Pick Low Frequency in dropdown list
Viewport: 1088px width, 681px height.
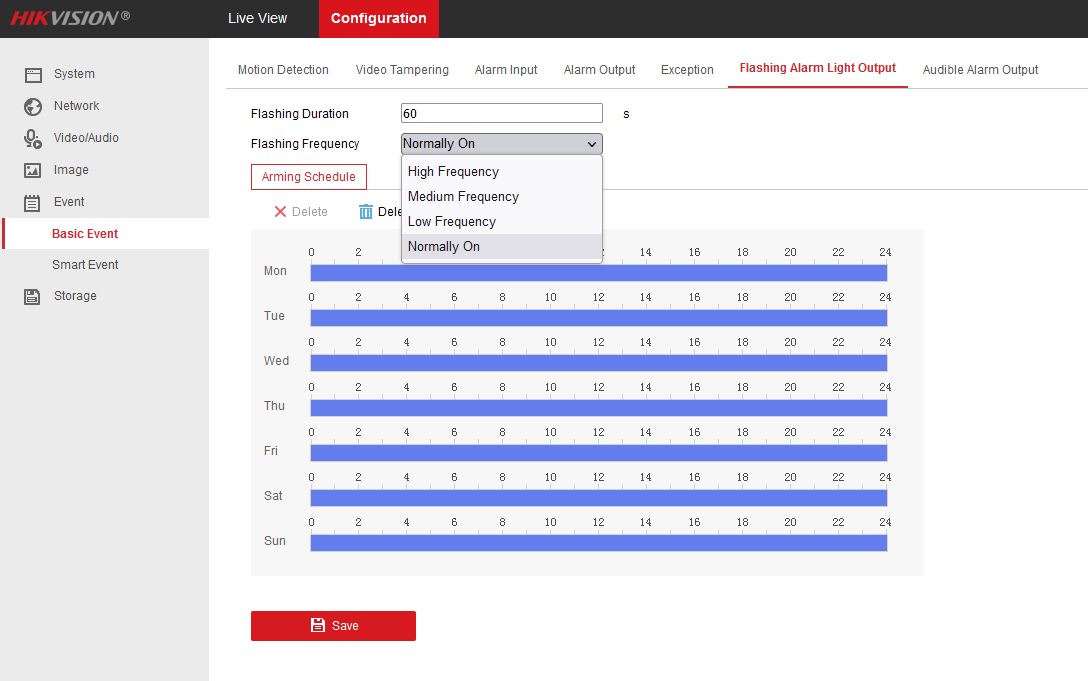tap(451, 222)
